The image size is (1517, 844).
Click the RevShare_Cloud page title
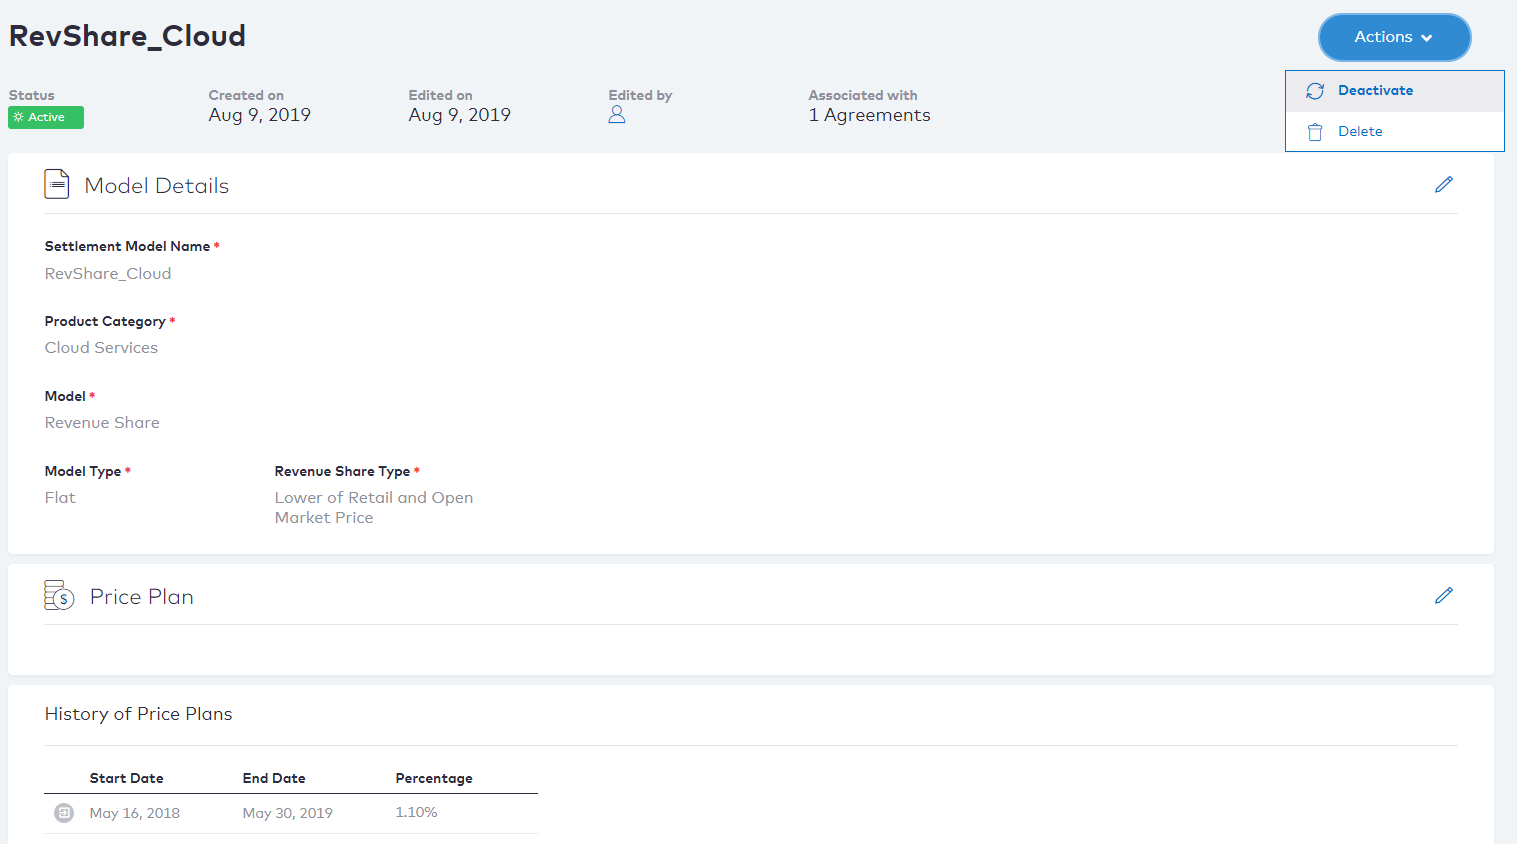[127, 36]
